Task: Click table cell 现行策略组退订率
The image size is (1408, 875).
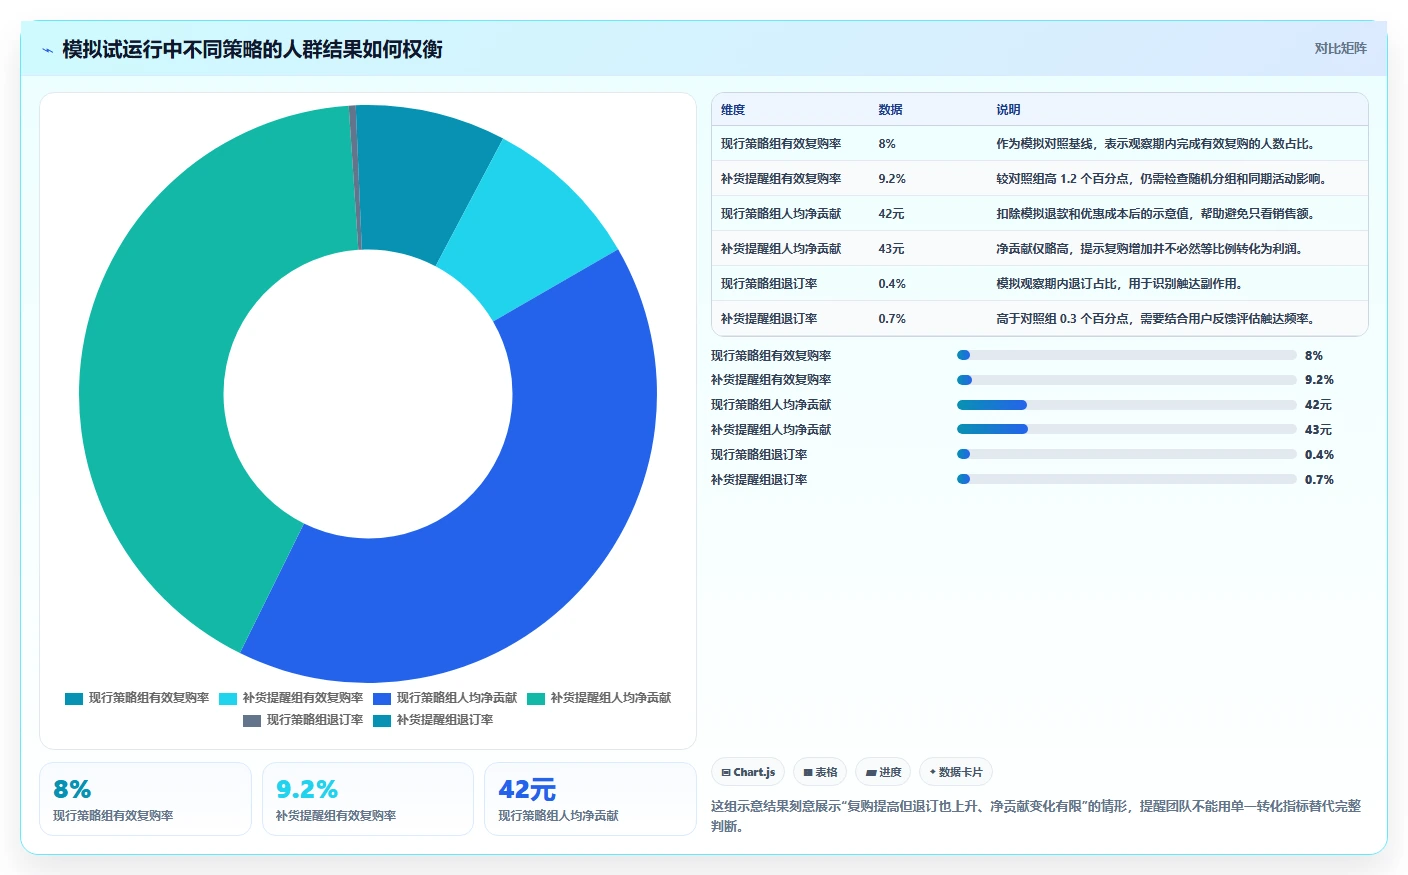Action: click(769, 284)
